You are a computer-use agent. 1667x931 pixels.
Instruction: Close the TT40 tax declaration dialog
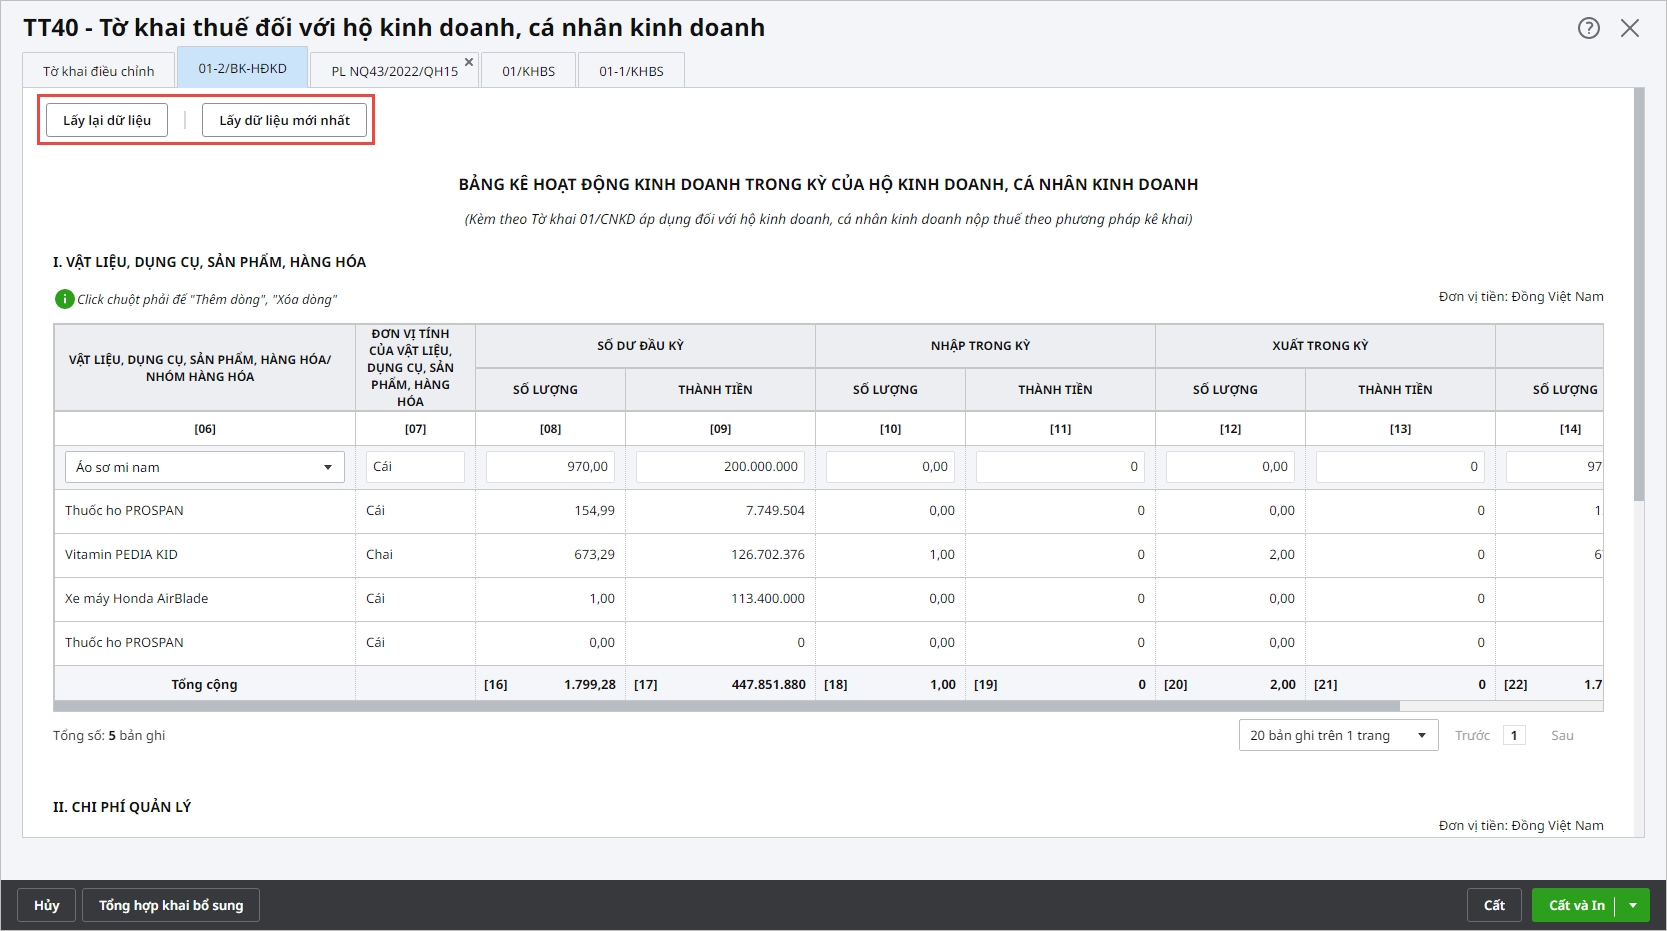tap(1630, 28)
